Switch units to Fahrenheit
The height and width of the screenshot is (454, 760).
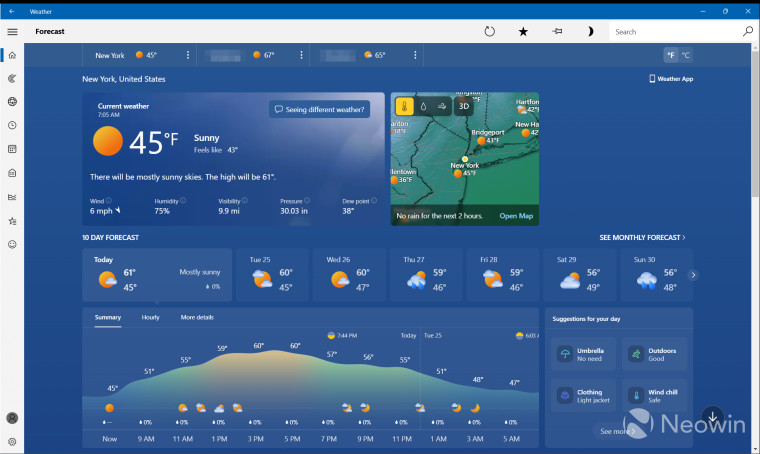tap(671, 55)
